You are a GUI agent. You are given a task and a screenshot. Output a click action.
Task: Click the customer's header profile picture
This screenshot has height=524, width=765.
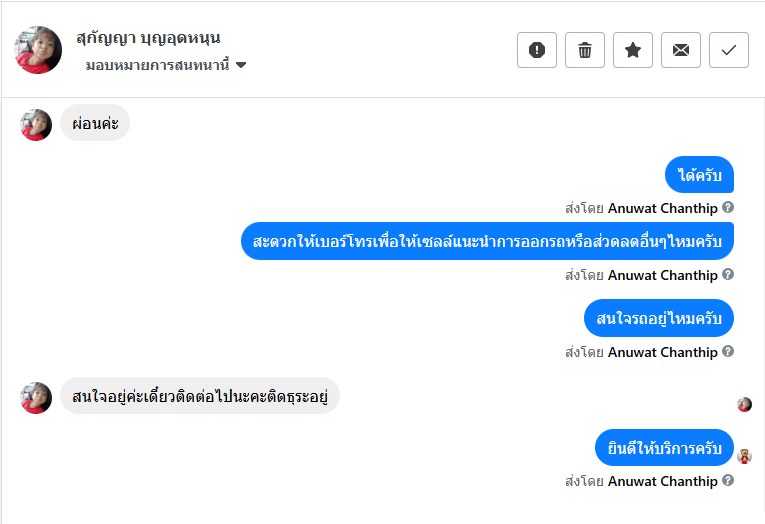pos(38,50)
